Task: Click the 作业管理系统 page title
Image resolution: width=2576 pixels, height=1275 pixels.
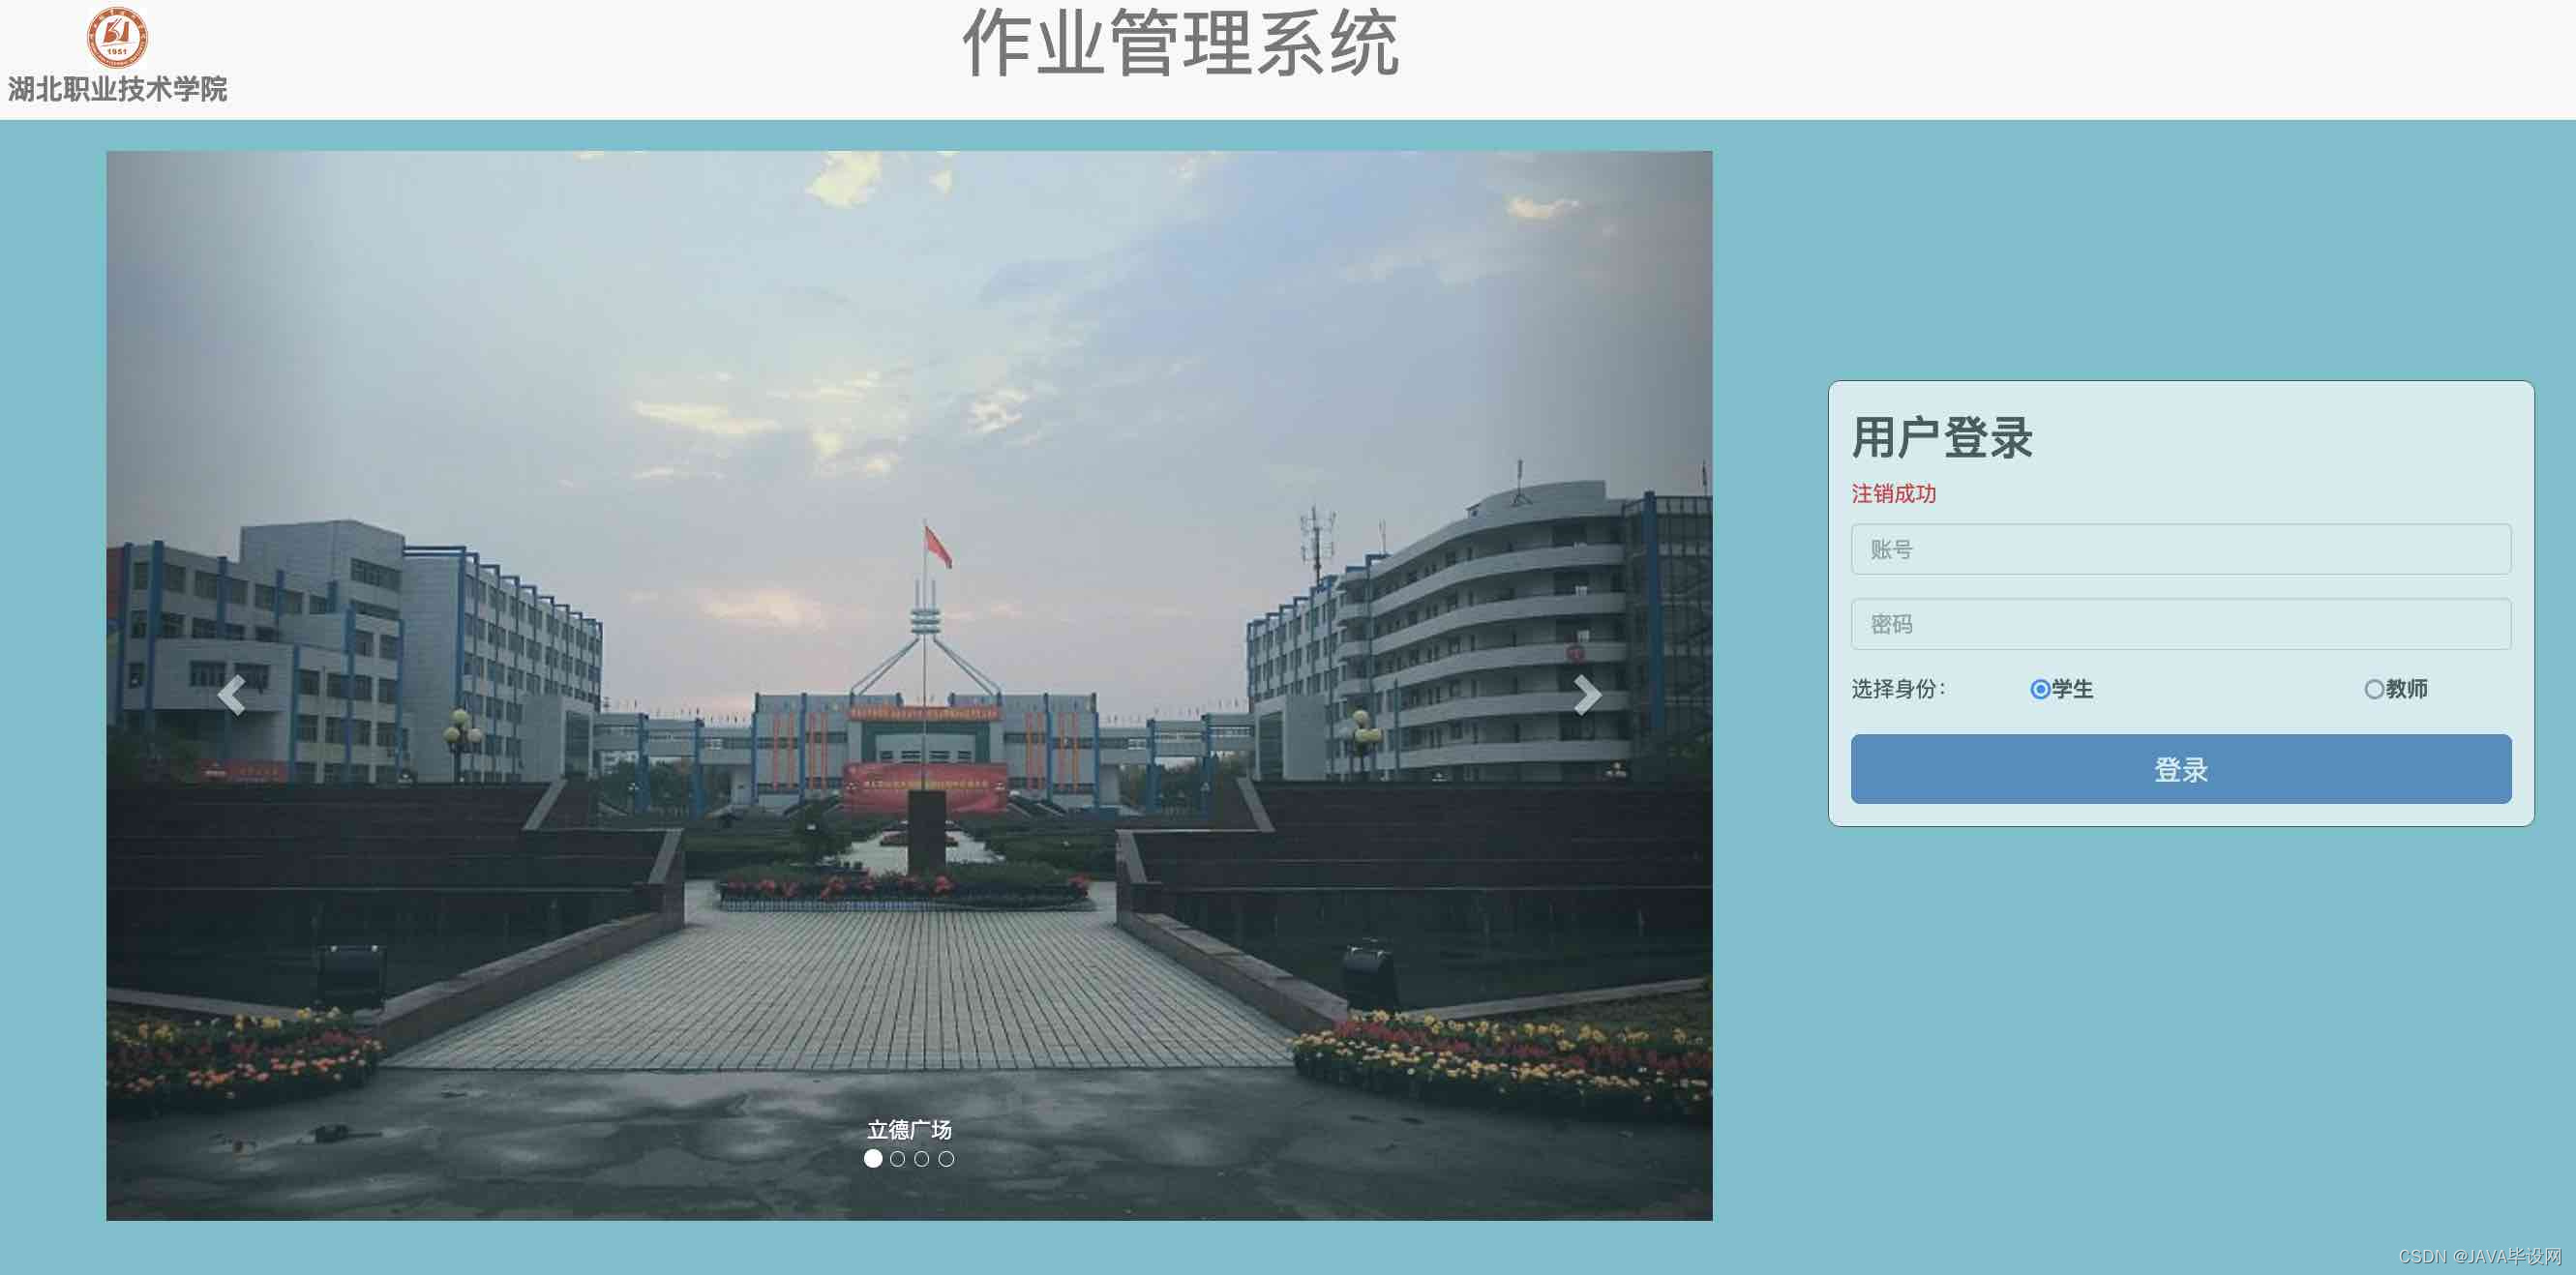Action: click(1180, 43)
